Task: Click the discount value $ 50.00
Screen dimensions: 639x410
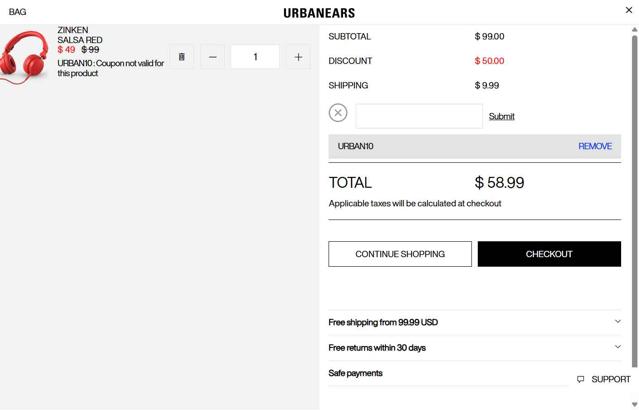Action: 489,61
